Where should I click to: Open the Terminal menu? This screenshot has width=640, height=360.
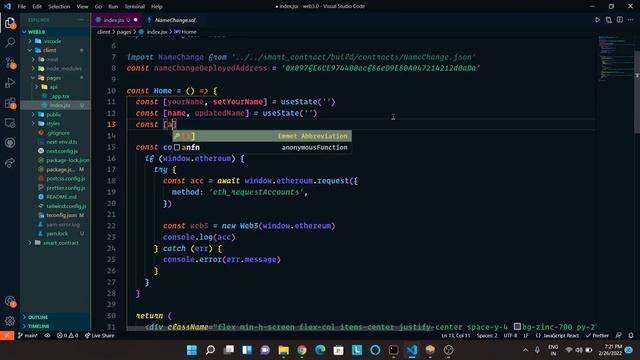pos(134,7)
